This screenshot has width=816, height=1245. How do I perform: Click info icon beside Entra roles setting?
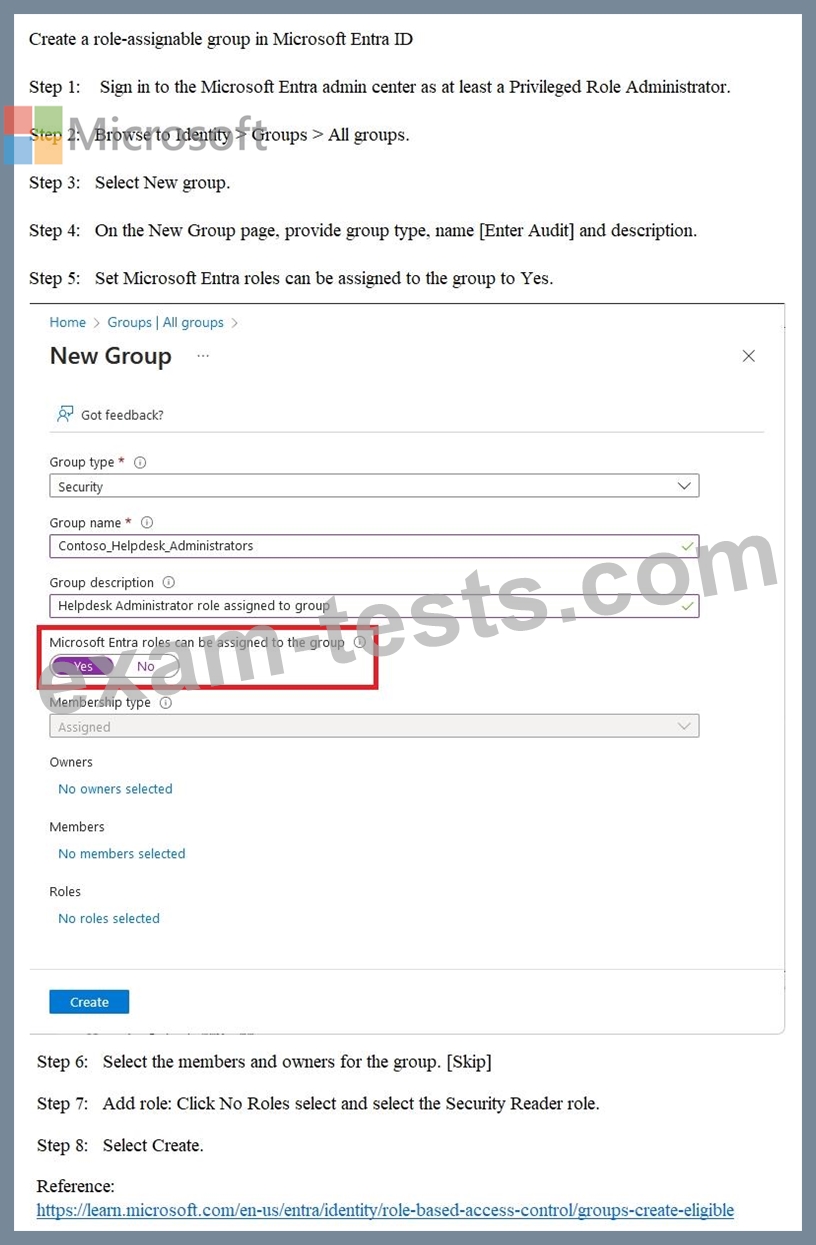pyautogui.click(x=359, y=643)
